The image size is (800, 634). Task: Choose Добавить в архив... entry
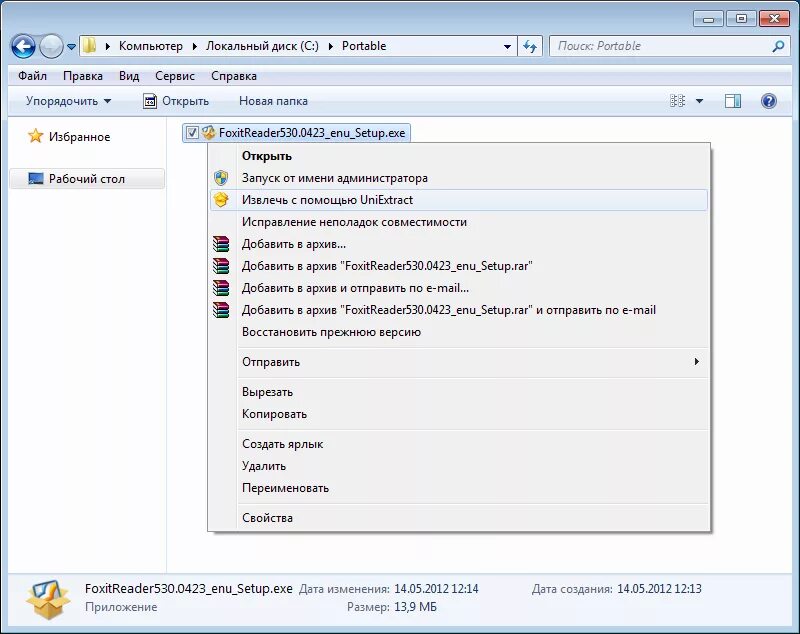click(x=459, y=244)
